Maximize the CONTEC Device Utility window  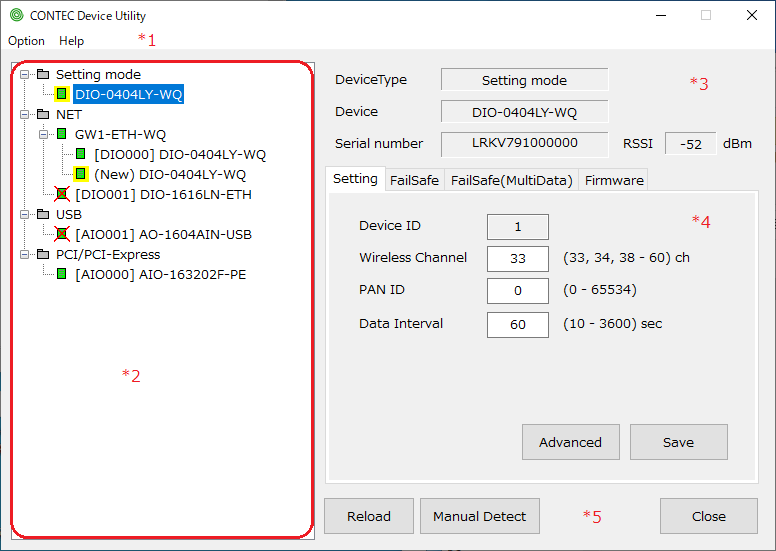[x=706, y=15]
